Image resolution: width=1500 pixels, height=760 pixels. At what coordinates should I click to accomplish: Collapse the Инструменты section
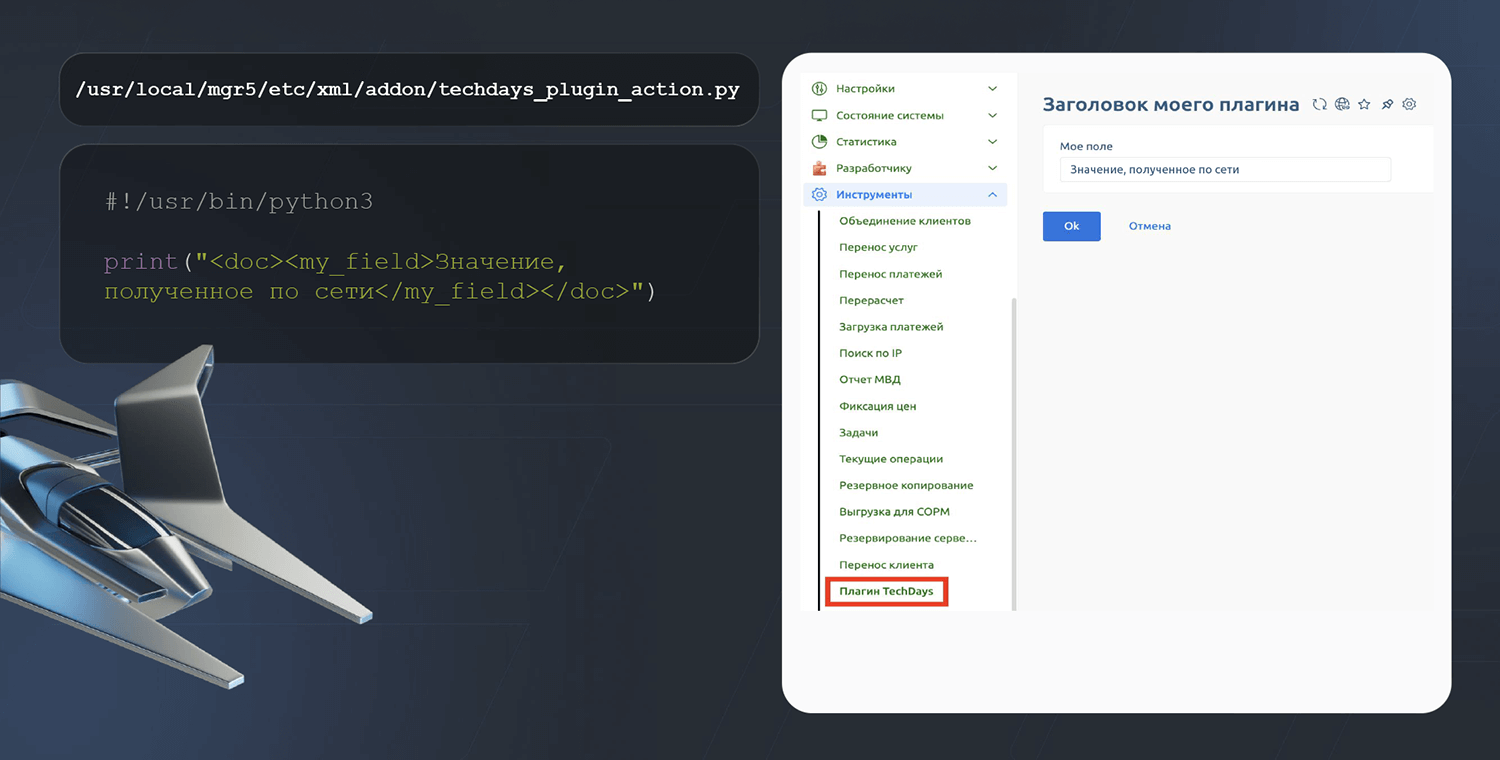(992, 194)
